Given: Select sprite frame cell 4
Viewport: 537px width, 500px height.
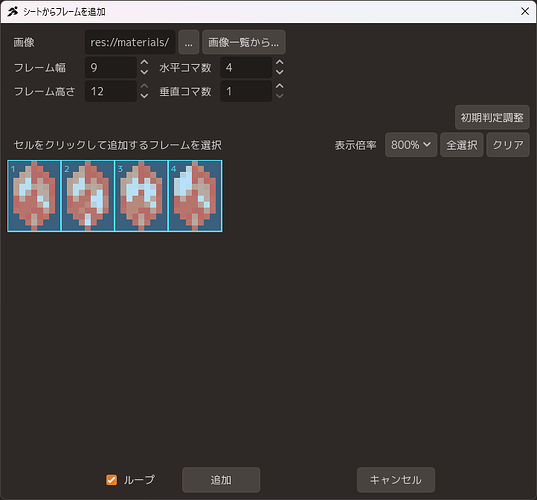Looking at the screenshot, I should [x=195, y=196].
